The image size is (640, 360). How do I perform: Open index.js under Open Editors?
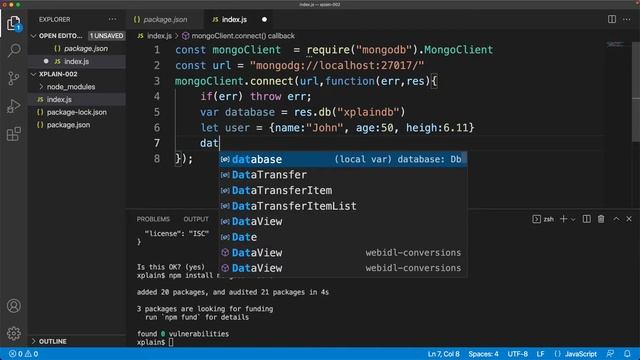pos(77,62)
